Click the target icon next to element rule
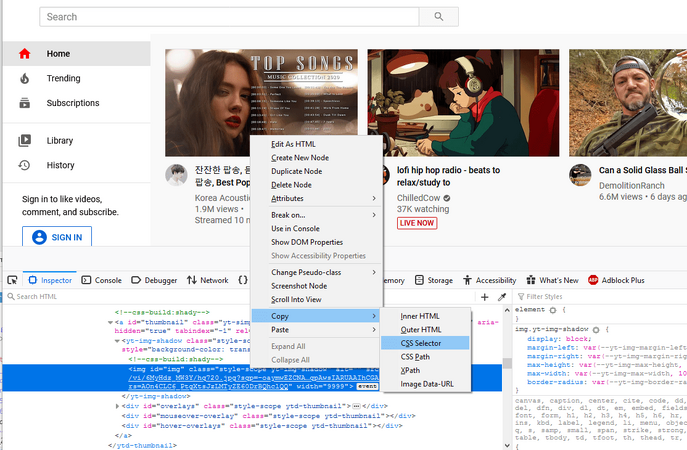This screenshot has width=687, height=450. pyautogui.click(x=553, y=310)
